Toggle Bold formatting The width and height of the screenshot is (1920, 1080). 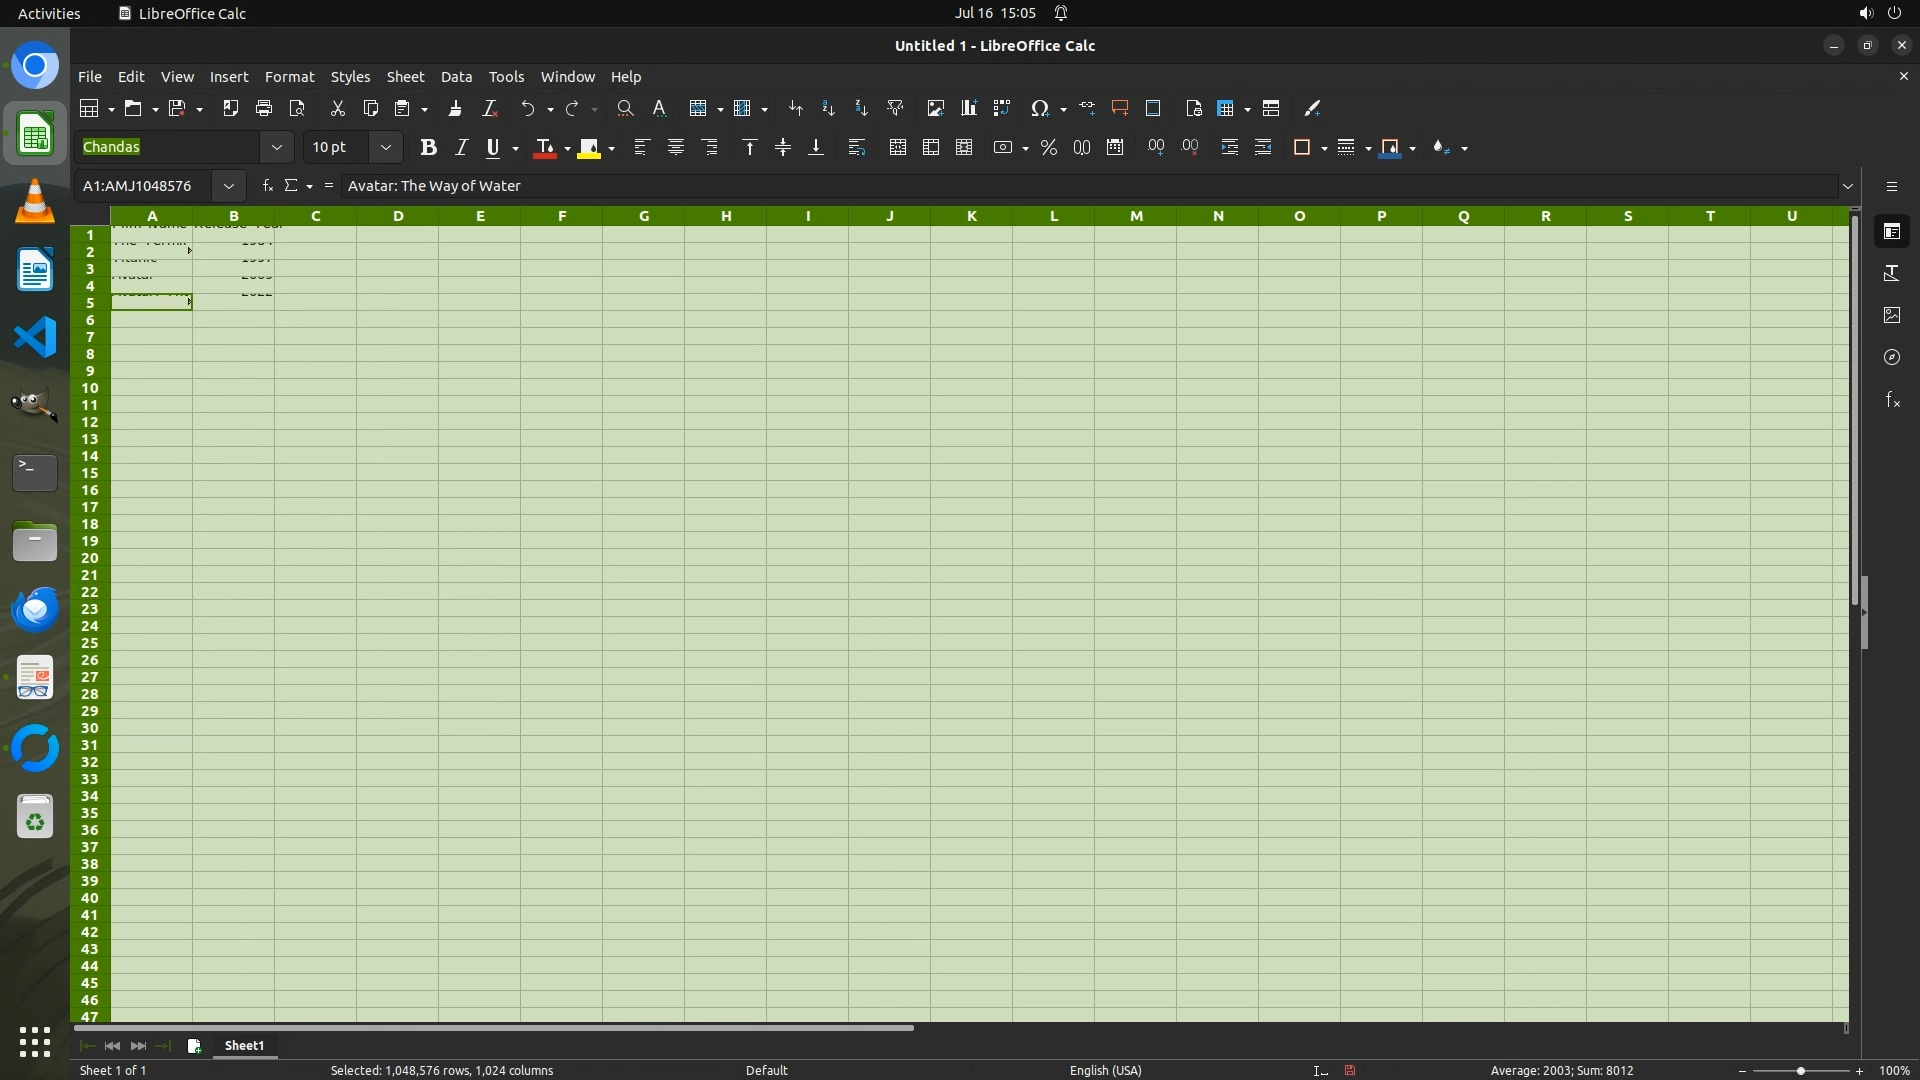point(428,147)
